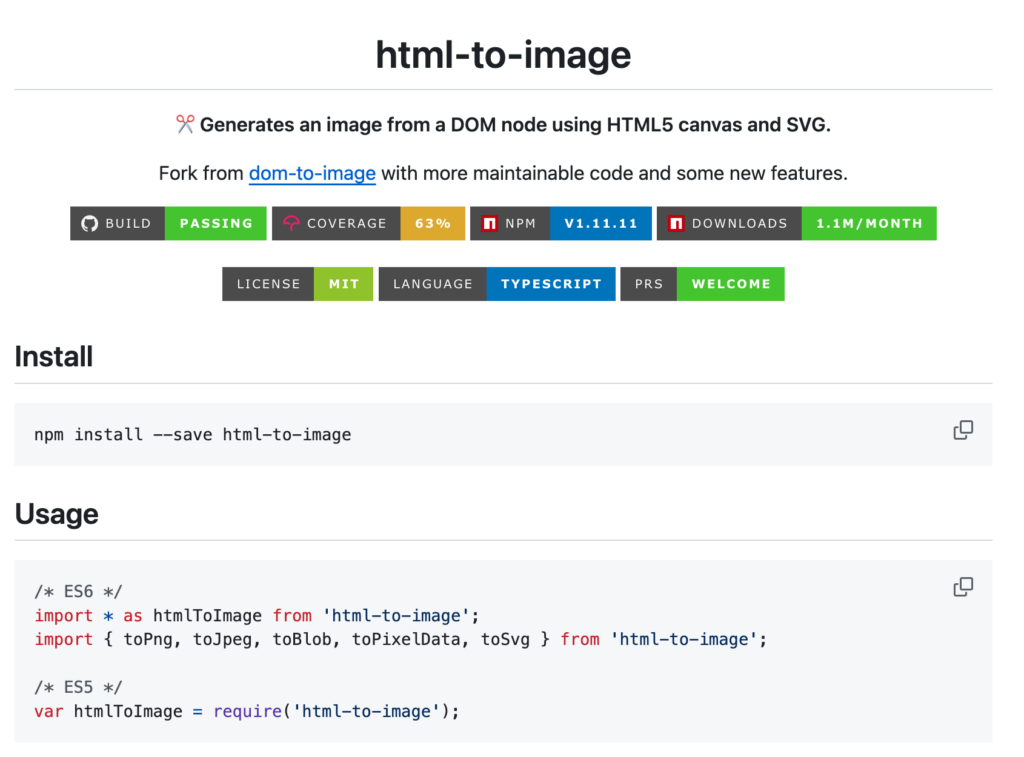This screenshot has width=1024, height=757.
Task: Click the 'var htmlToImage = require' code line
Action: 247,711
